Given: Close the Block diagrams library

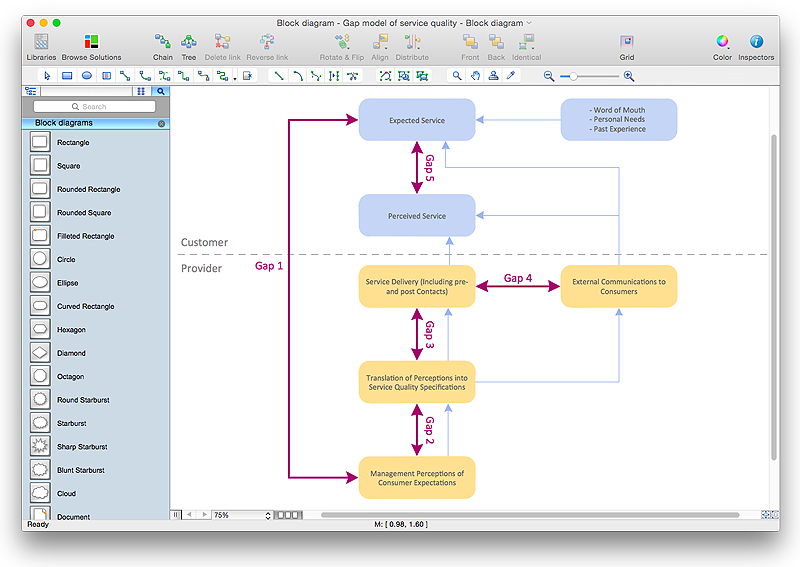Looking at the screenshot, I should tap(162, 124).
